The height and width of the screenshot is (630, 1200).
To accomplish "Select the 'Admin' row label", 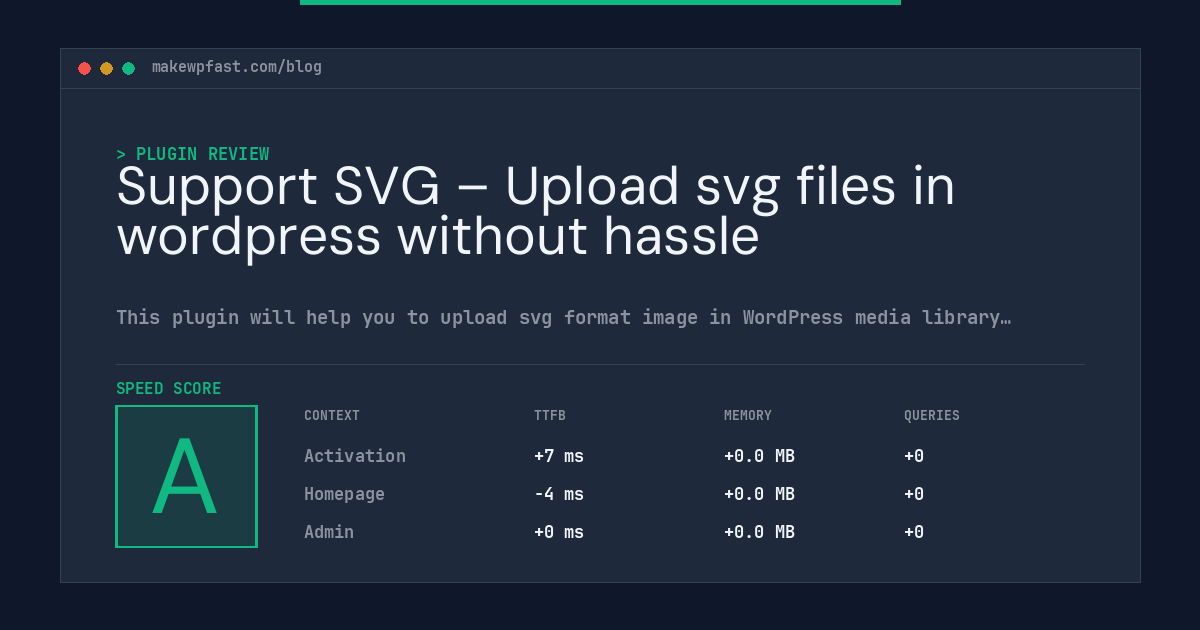I will (329, 532).
